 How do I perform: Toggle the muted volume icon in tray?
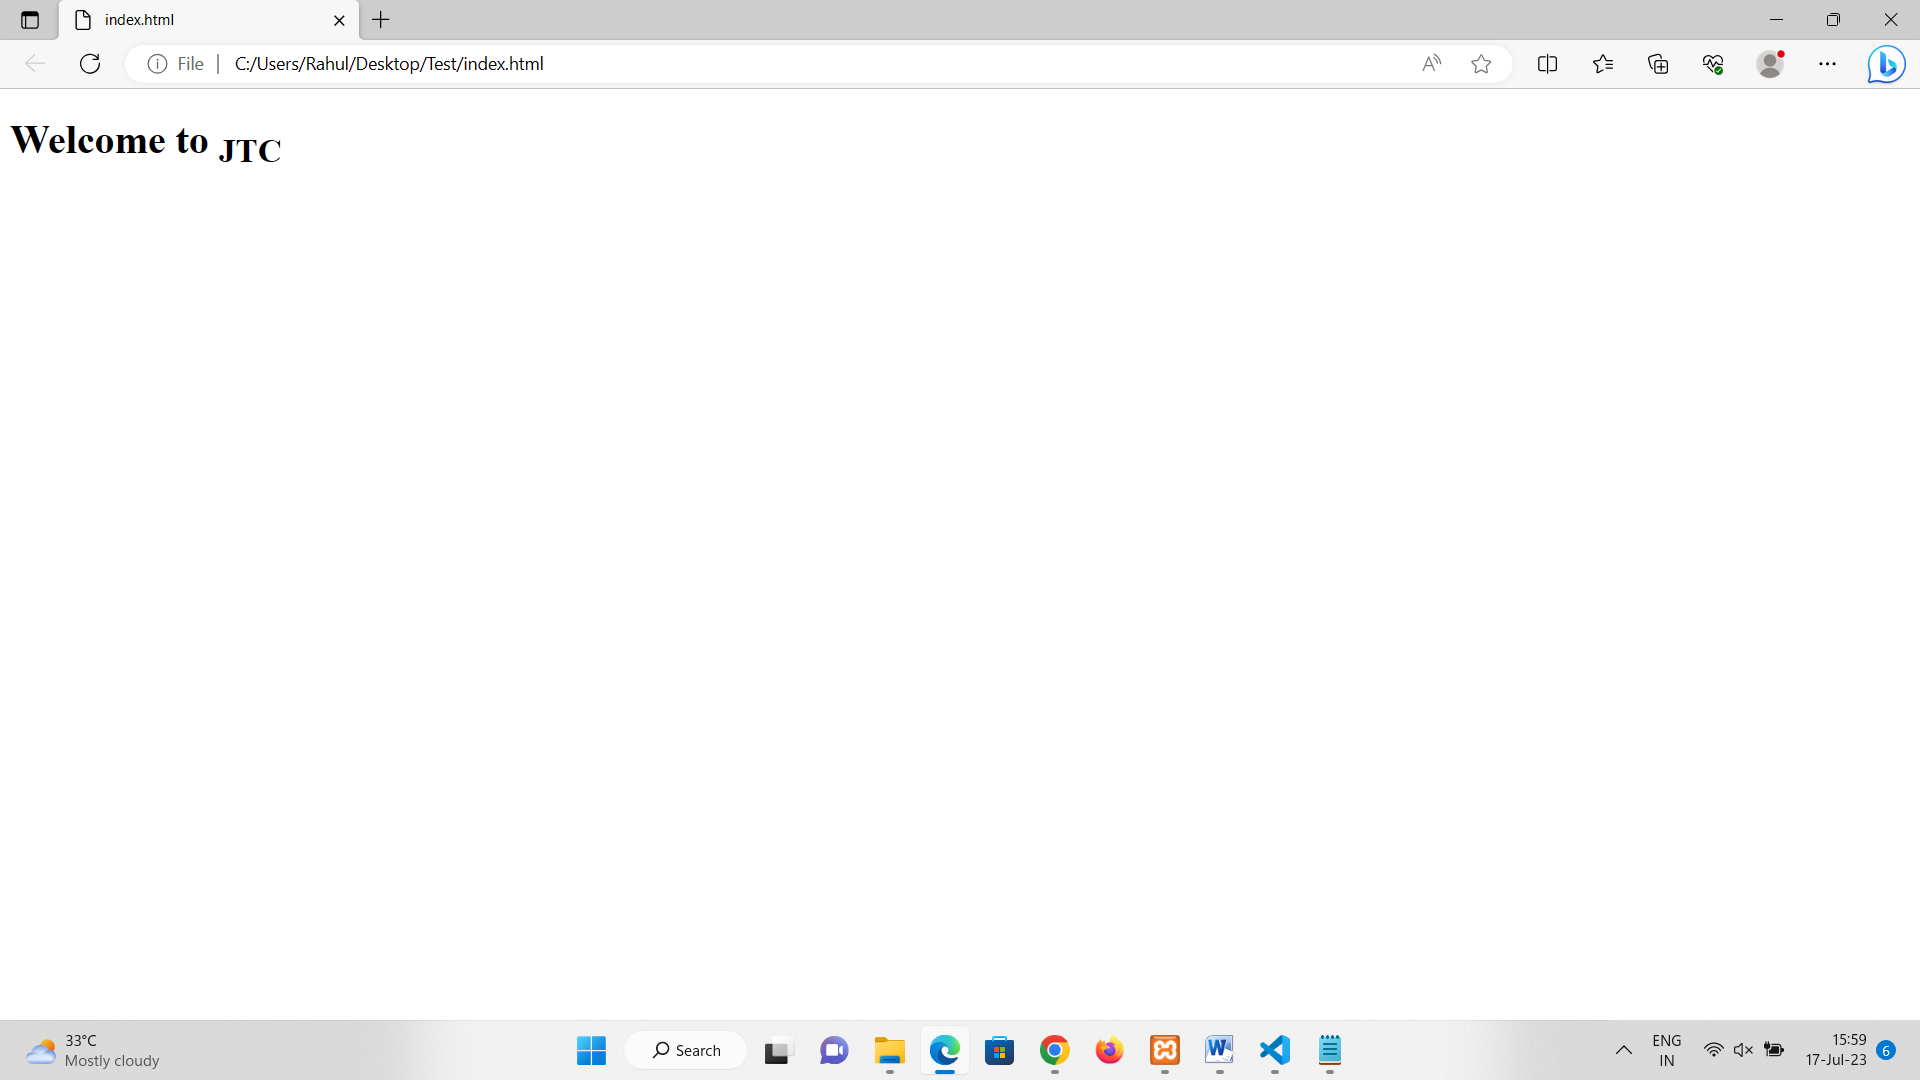[1743, 1050]
